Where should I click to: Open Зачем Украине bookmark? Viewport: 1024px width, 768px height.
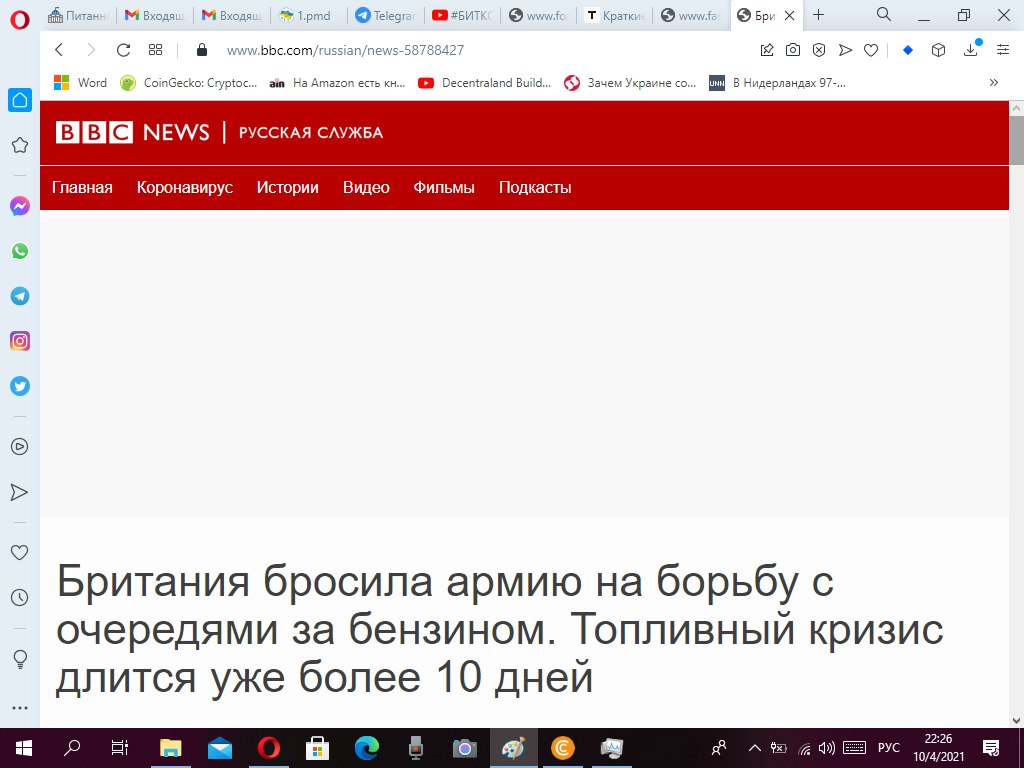[x=630, y=82]
